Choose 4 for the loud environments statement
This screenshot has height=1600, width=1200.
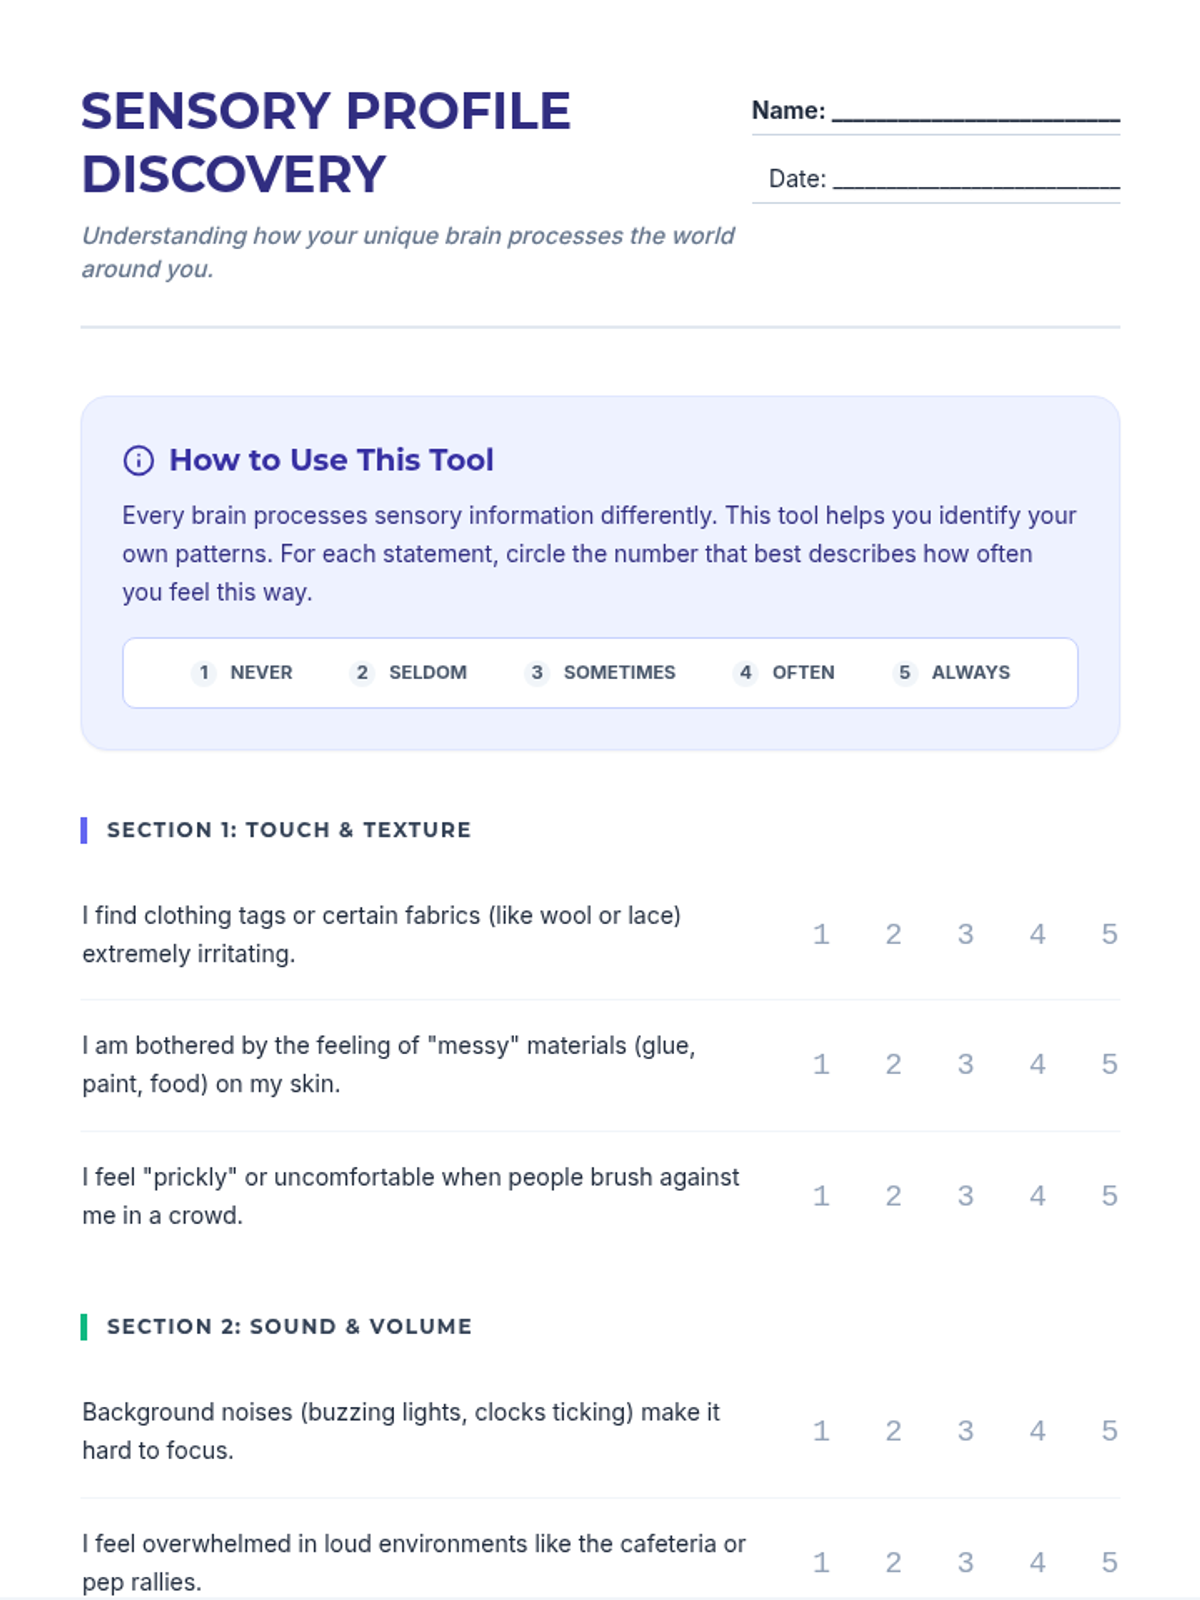pyautogui.click(x=1038, y=1562)
